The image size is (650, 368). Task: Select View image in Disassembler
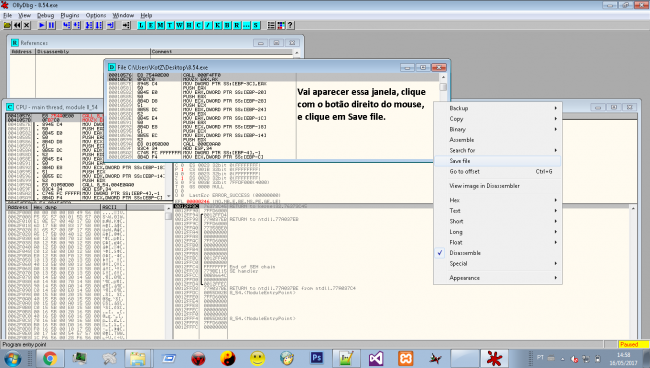[x=497, y=186]
